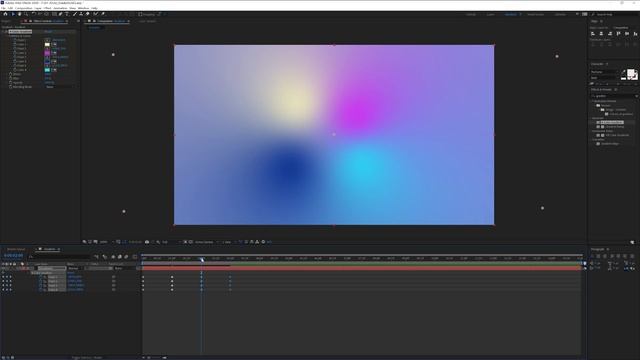Hide the layer using timeline eye toggle
Viewport: 640px width, 360px height.
tap(3, 268)
